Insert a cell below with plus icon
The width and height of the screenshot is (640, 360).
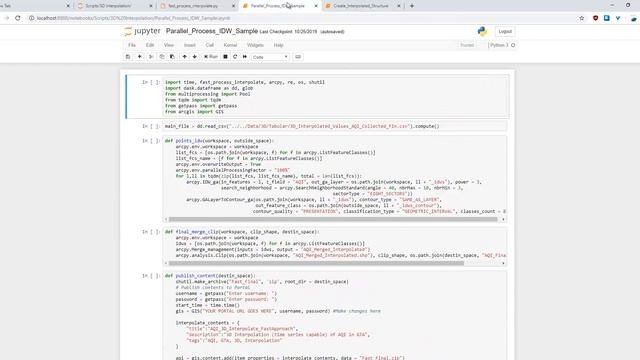(x=139, y=57)
